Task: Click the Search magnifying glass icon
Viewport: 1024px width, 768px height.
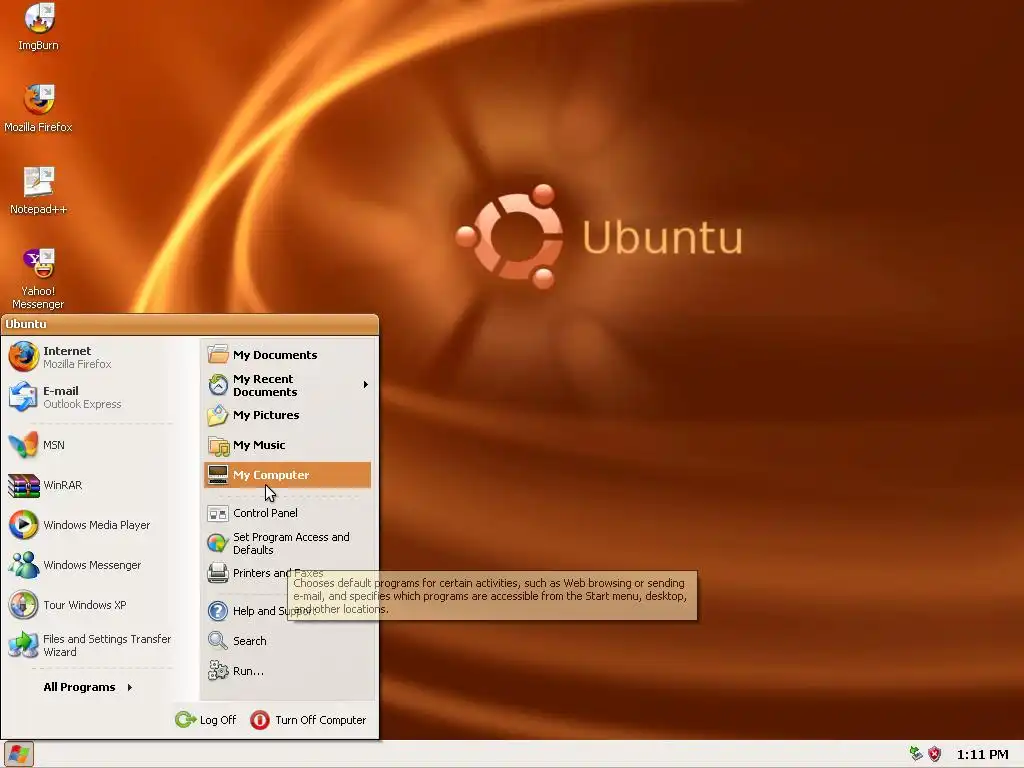Action: pos(218,641)
